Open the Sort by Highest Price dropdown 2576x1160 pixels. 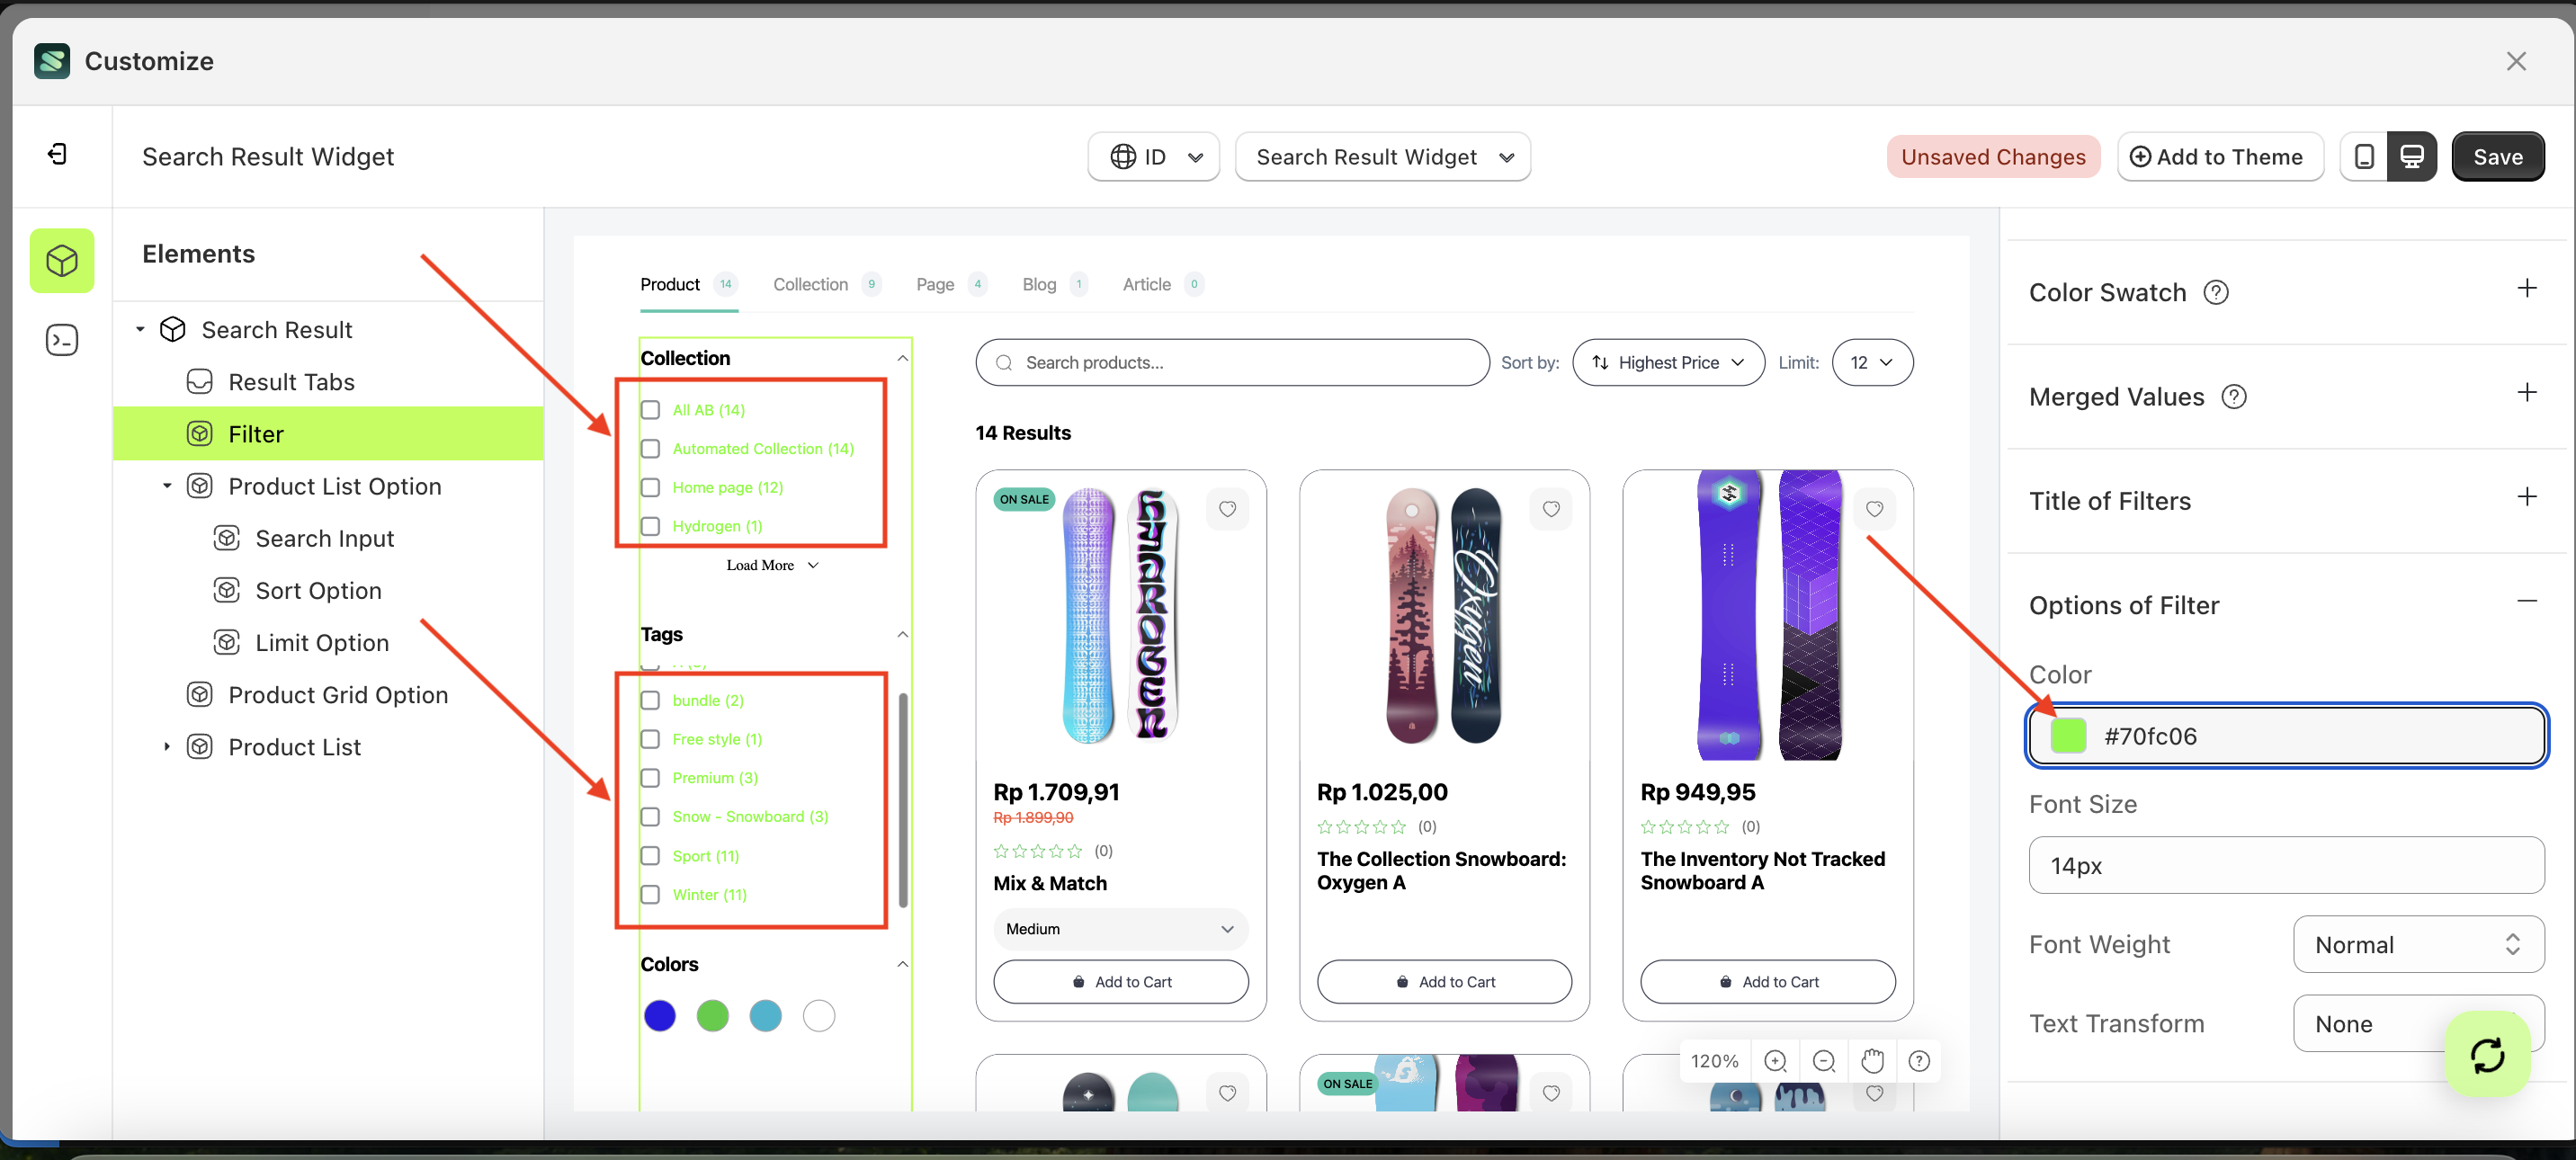(1667, 362)
